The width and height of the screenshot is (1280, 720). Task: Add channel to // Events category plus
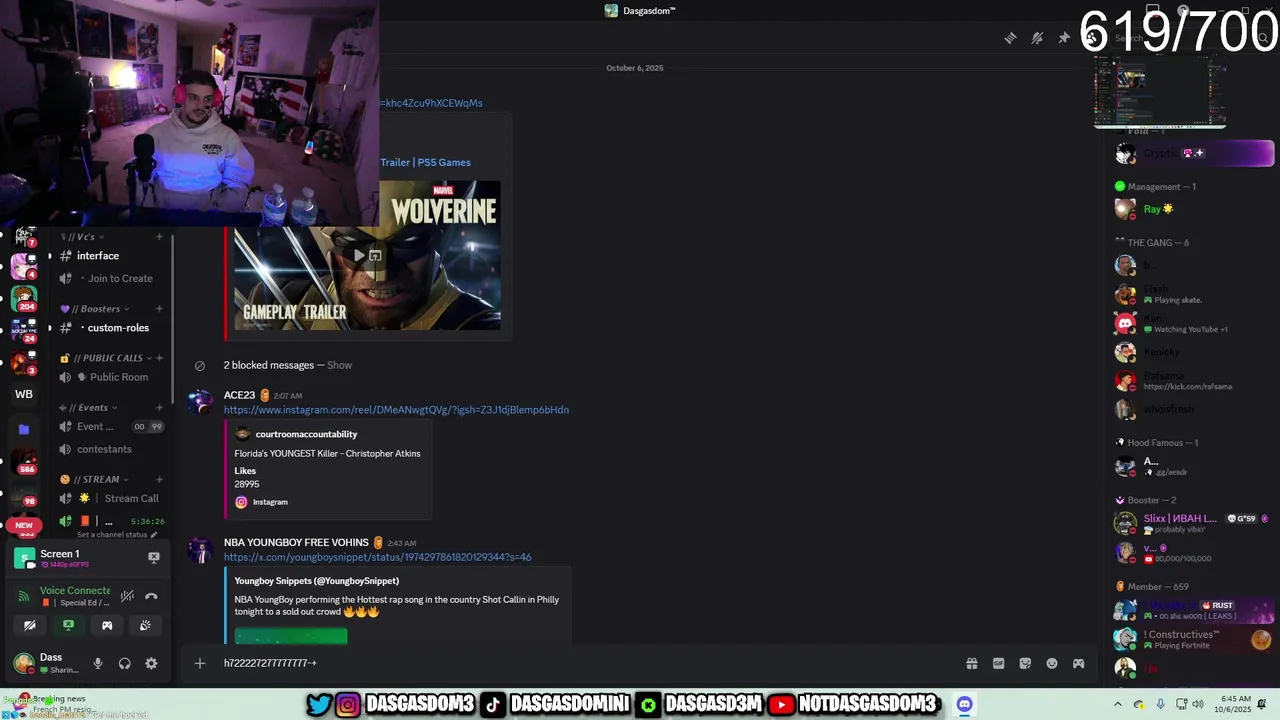(160, 407)
